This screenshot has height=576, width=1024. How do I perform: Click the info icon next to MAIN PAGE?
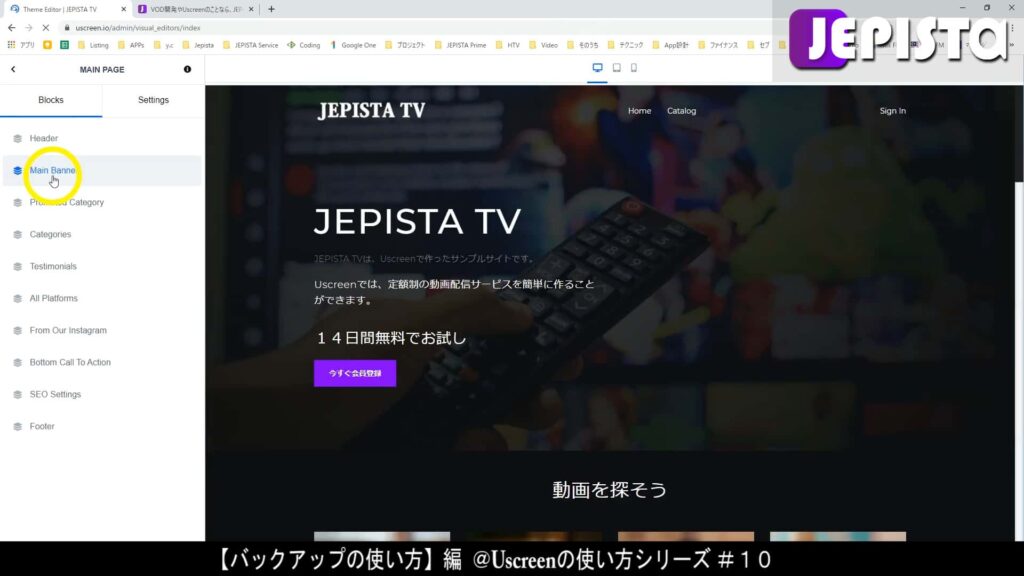[186, 69]
